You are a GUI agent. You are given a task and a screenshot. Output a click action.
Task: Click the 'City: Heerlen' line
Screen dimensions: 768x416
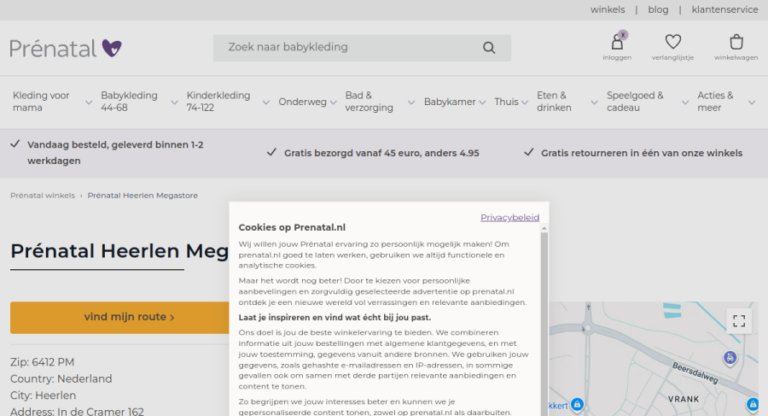(x=43, y=395)
